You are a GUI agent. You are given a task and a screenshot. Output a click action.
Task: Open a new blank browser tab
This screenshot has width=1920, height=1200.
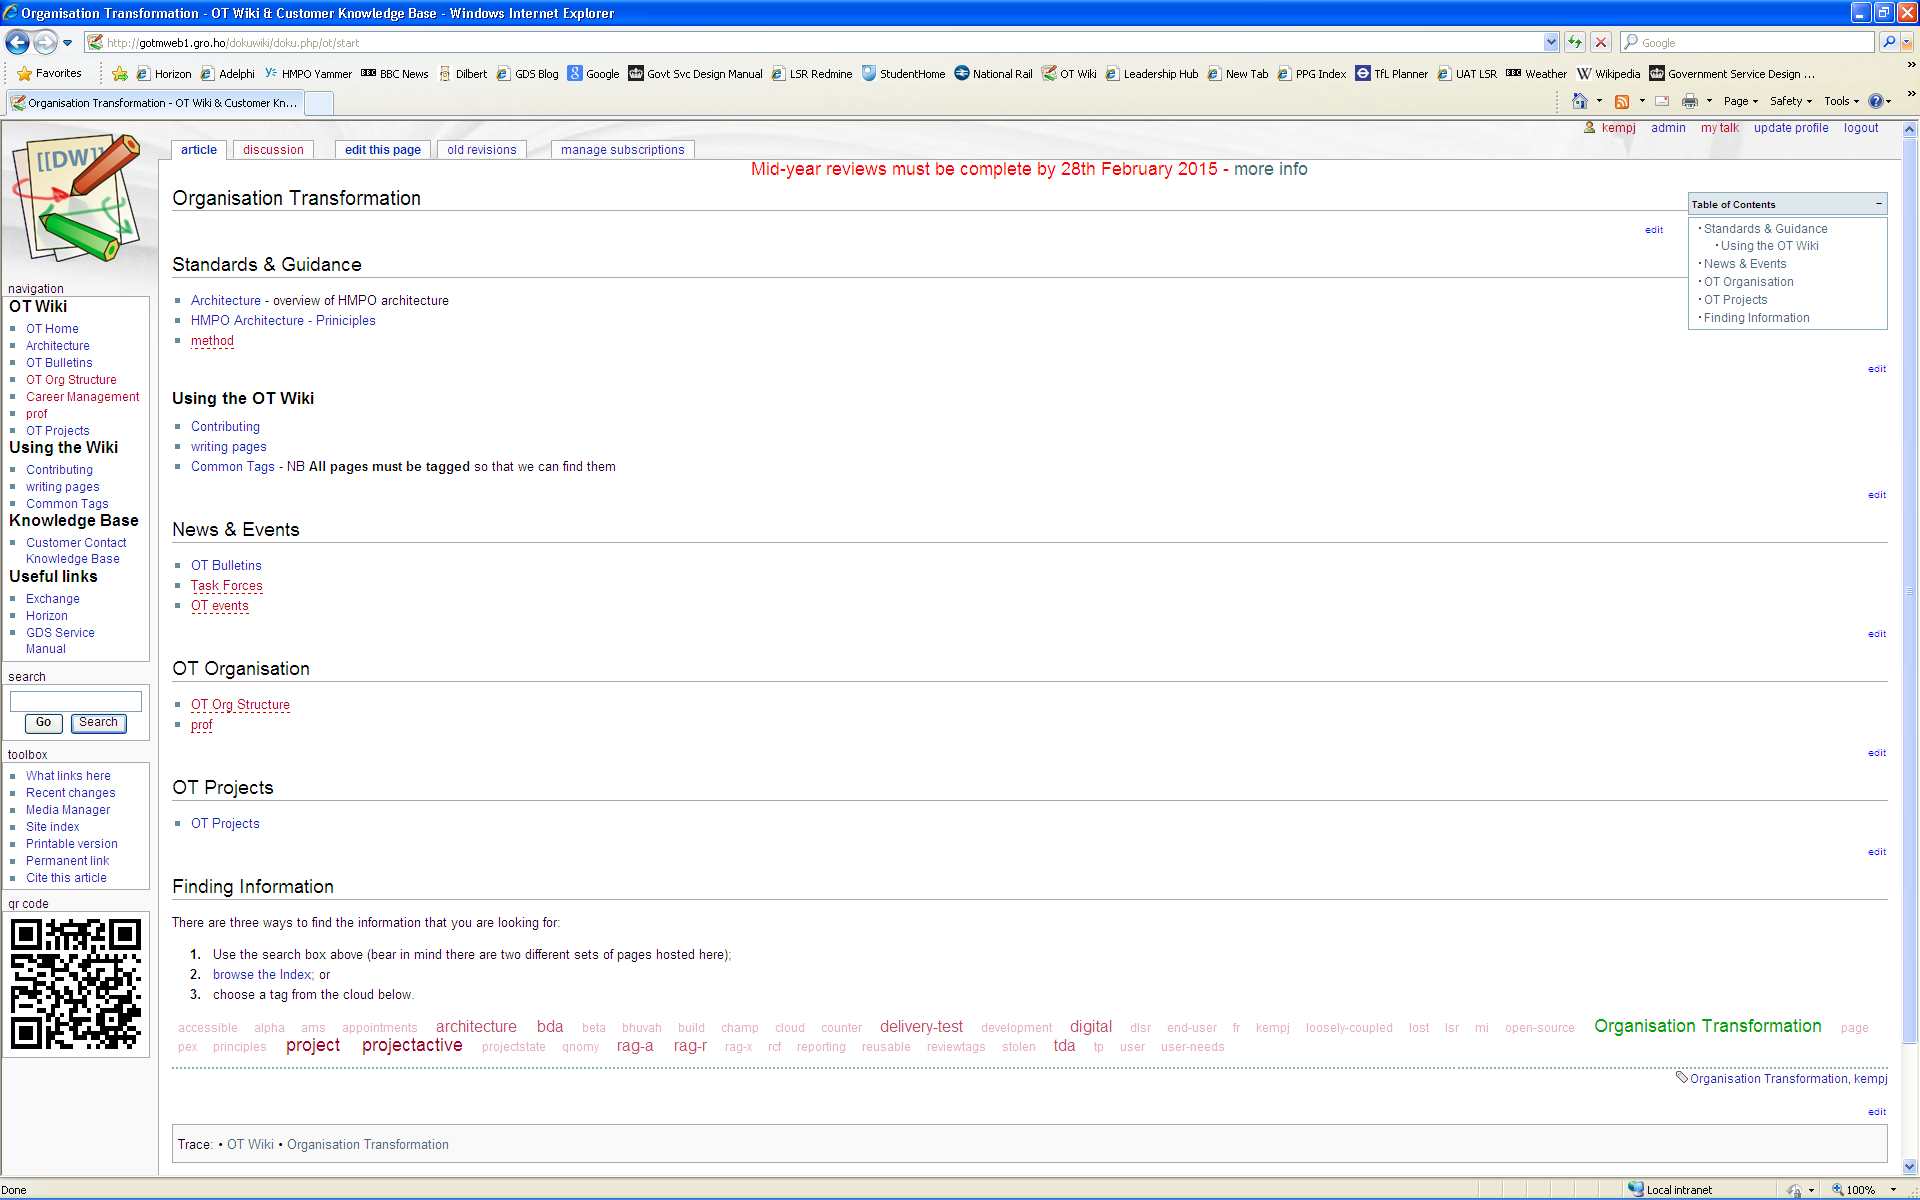tap(318, 103)
